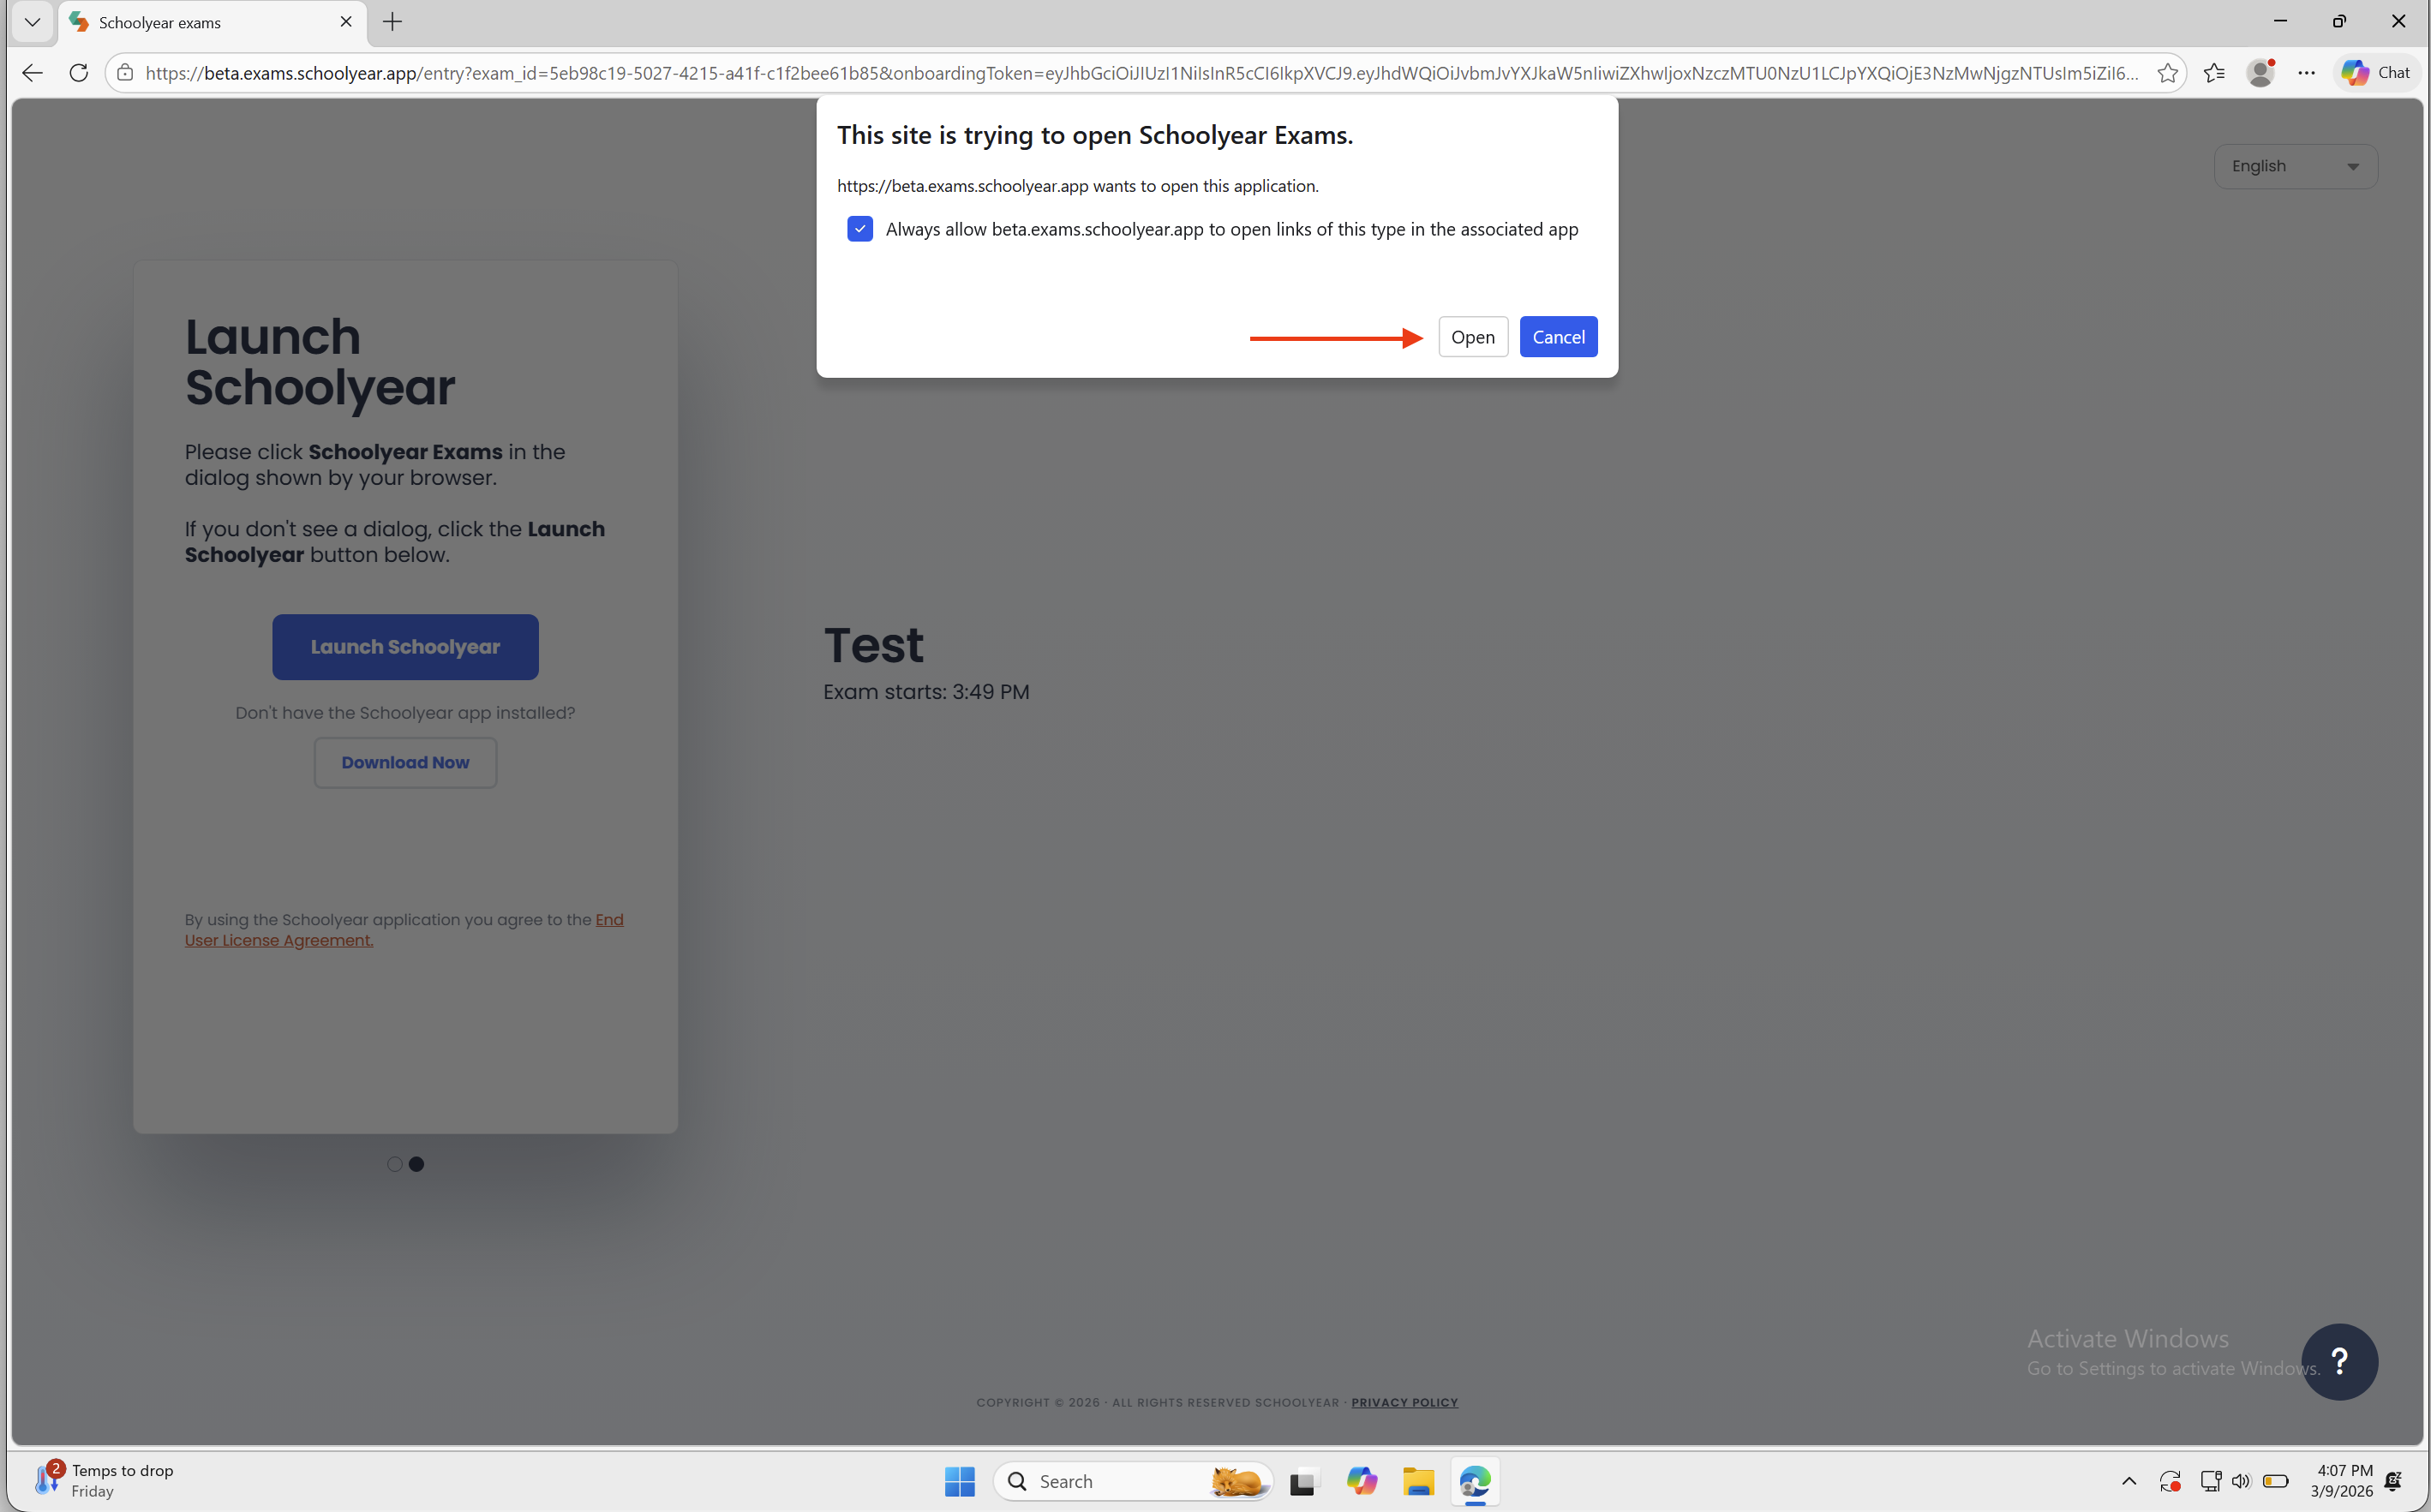
Task: Uncheck Always allow beta.exams.schoolyear.app checkbox
Action: point(860,229)
